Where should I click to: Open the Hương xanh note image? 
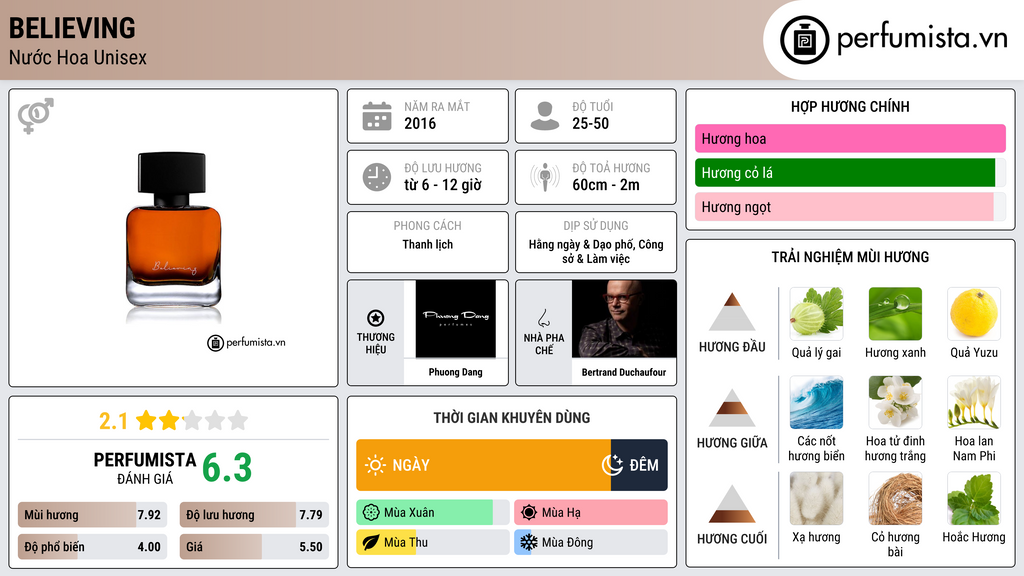point(895,313)
